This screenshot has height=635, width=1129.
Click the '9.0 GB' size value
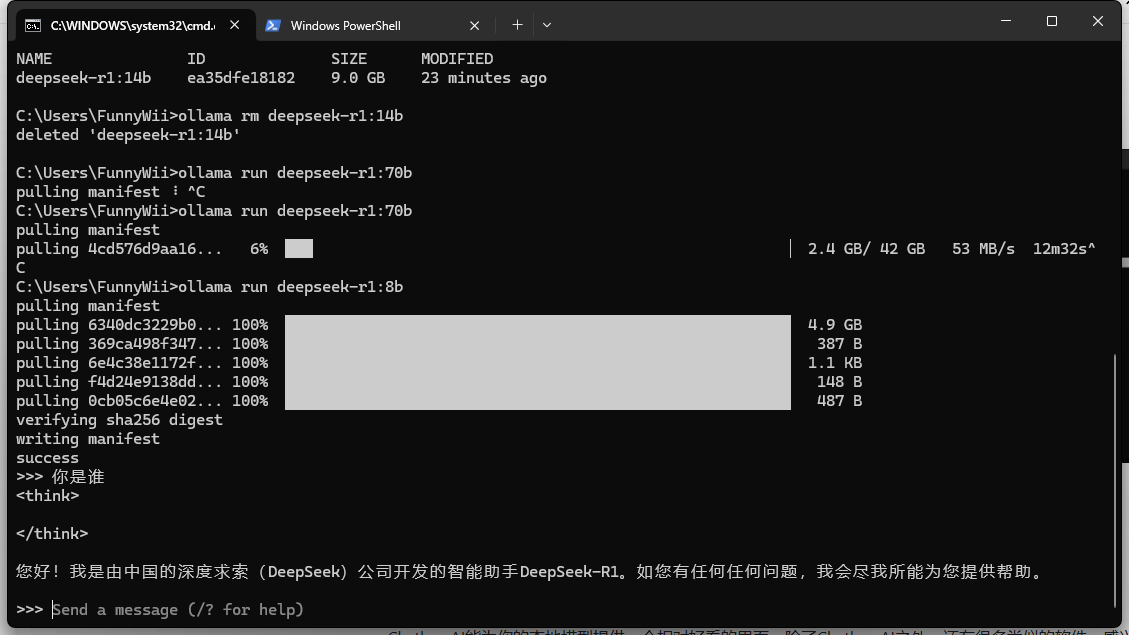pos(358,78)
